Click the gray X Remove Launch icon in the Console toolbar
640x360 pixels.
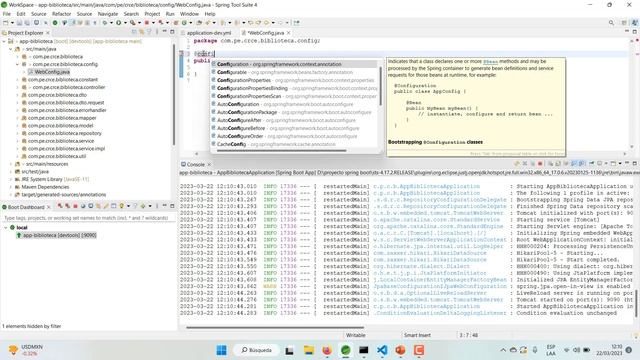point(525,164)
